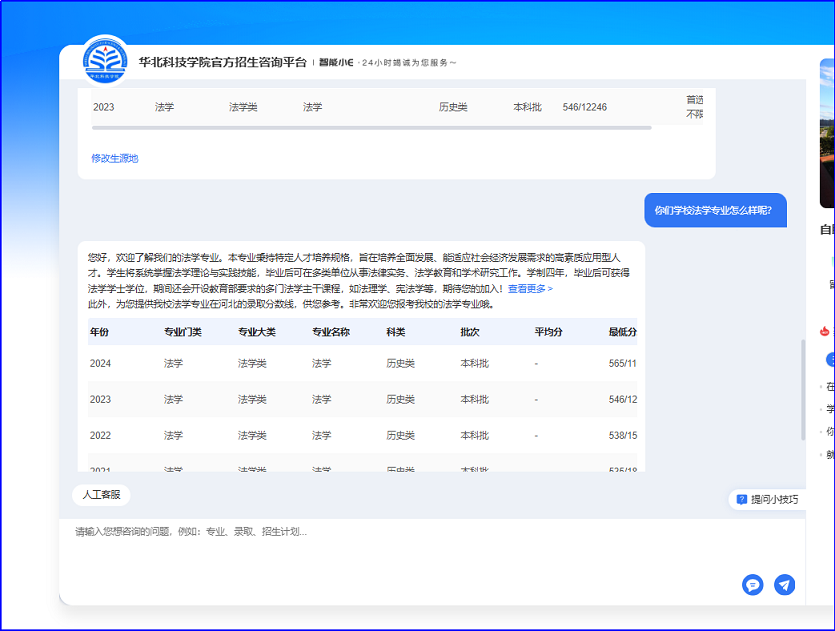Click the blue paper-plane send icon

click(x=785, y=585)
